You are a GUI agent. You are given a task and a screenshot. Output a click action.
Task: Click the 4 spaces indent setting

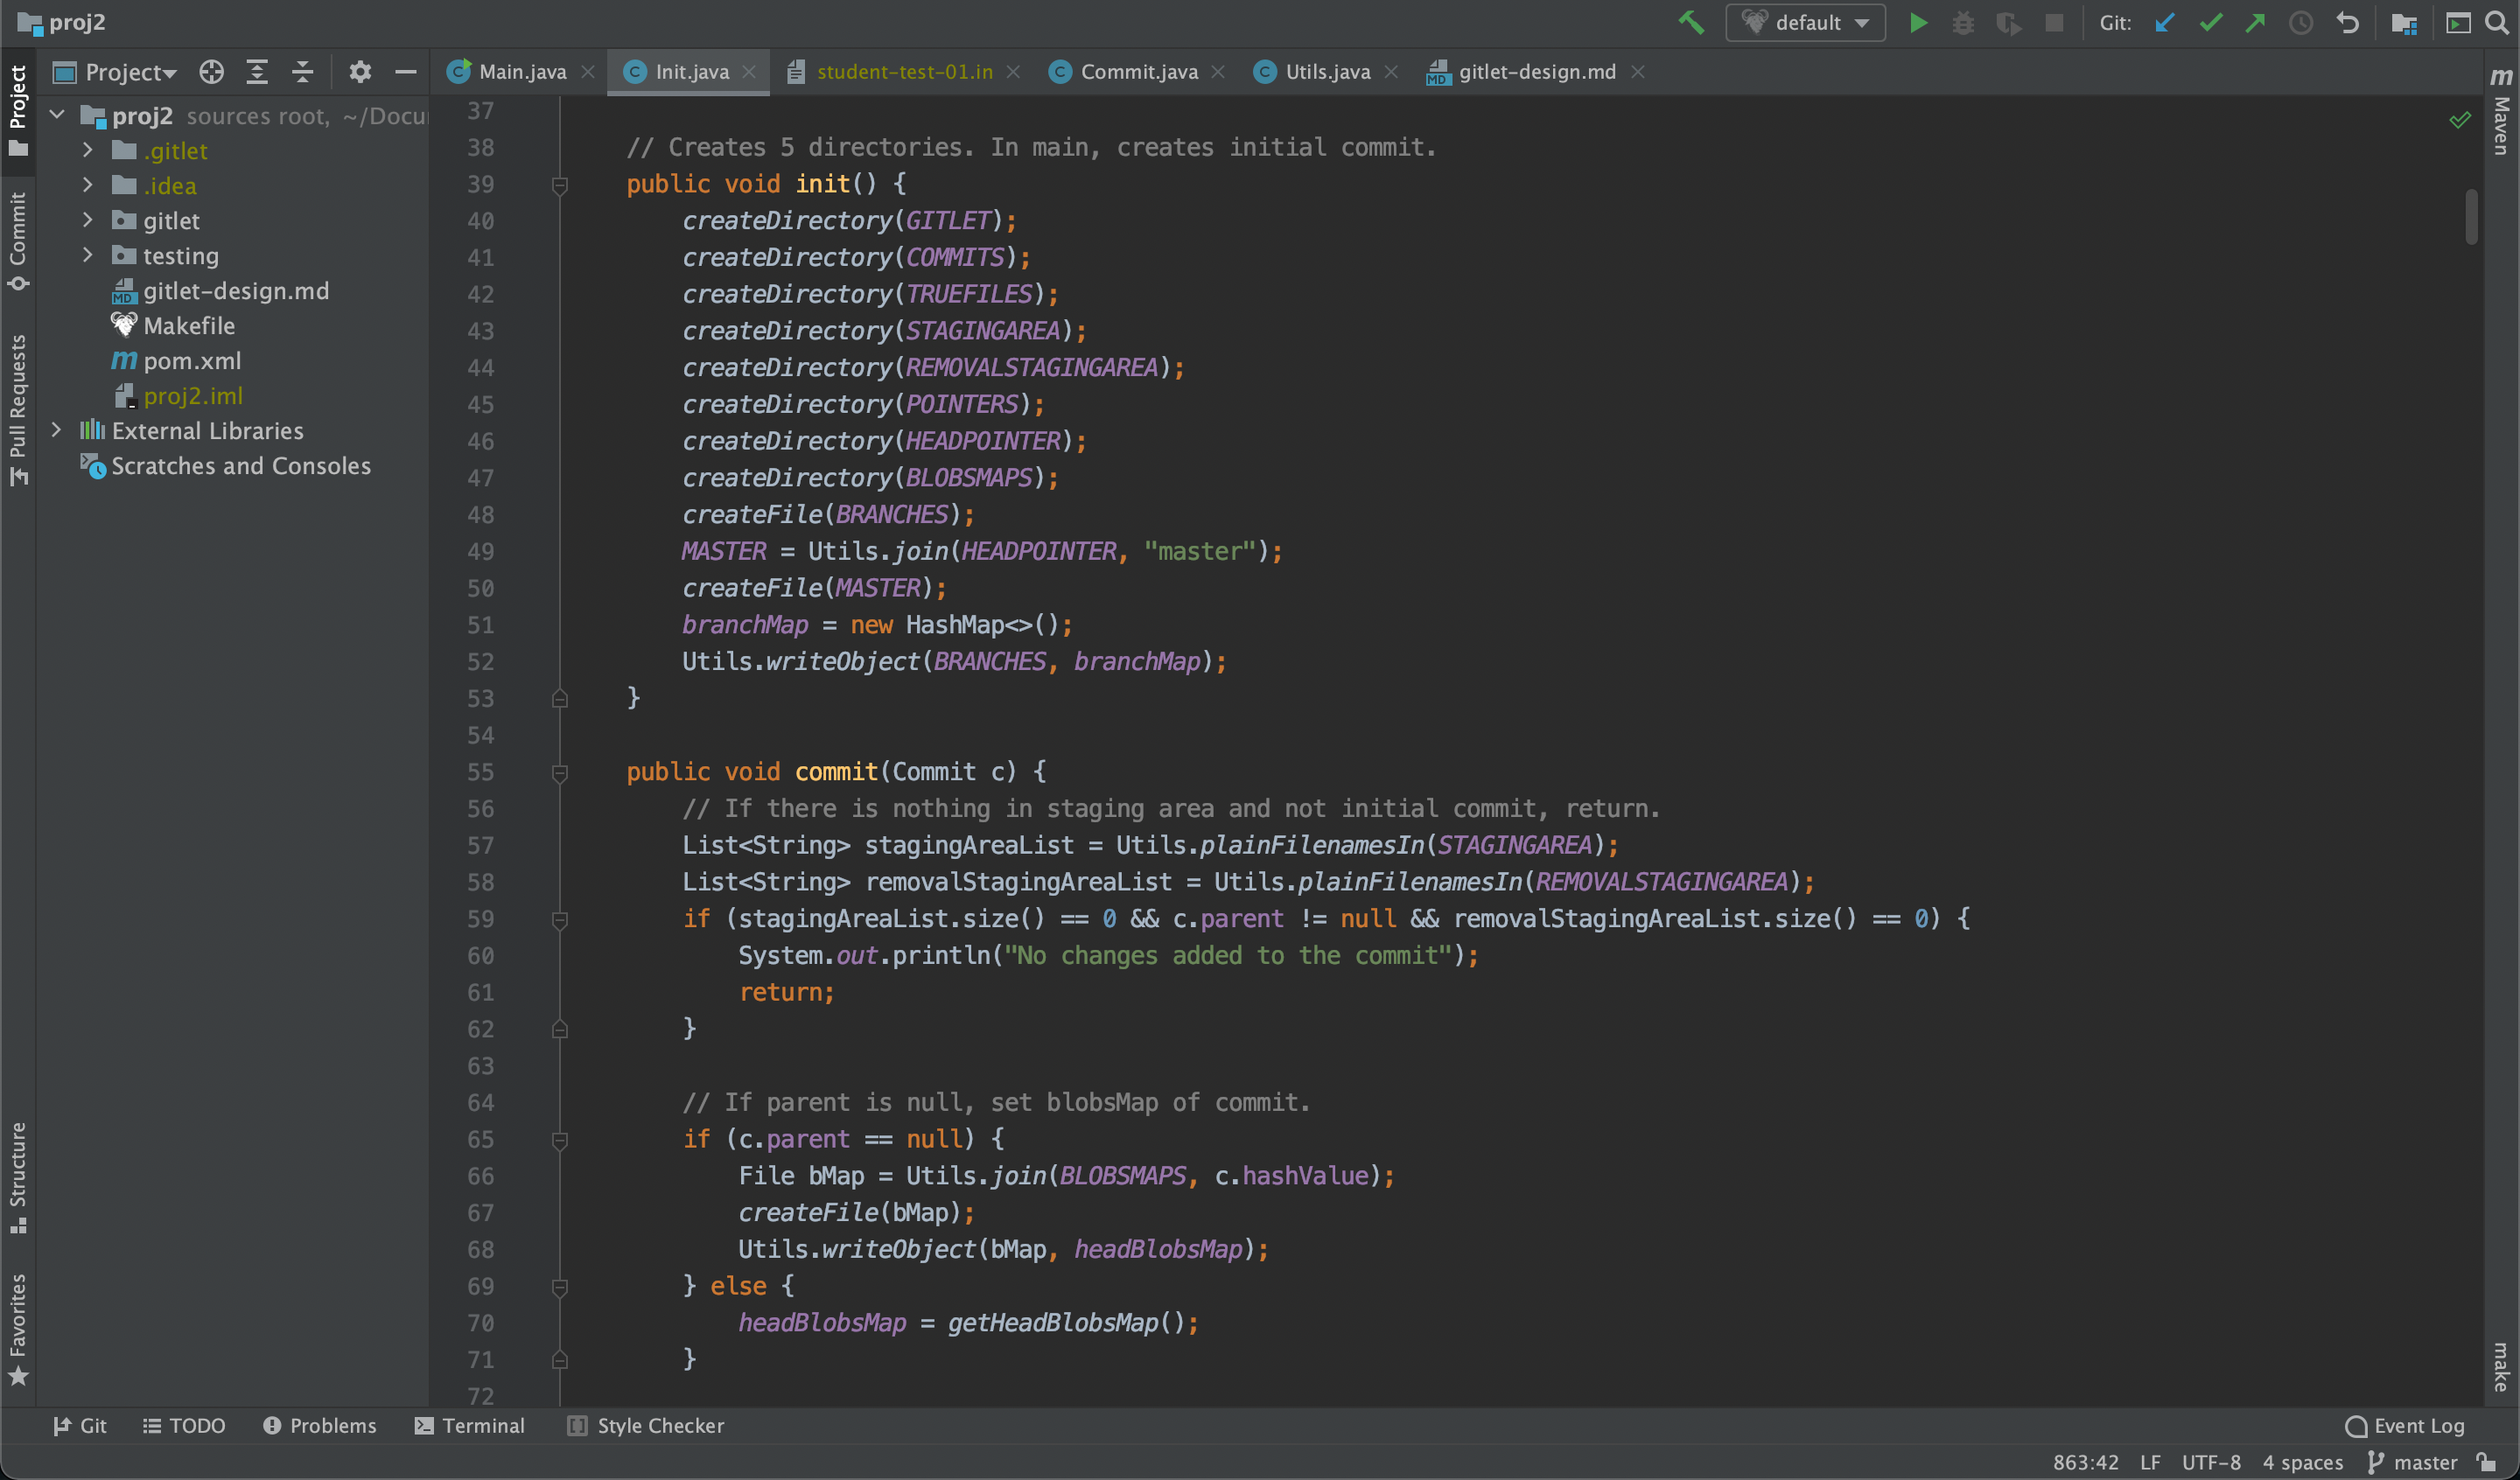pyautogui.click(x=2303, y=1462)
